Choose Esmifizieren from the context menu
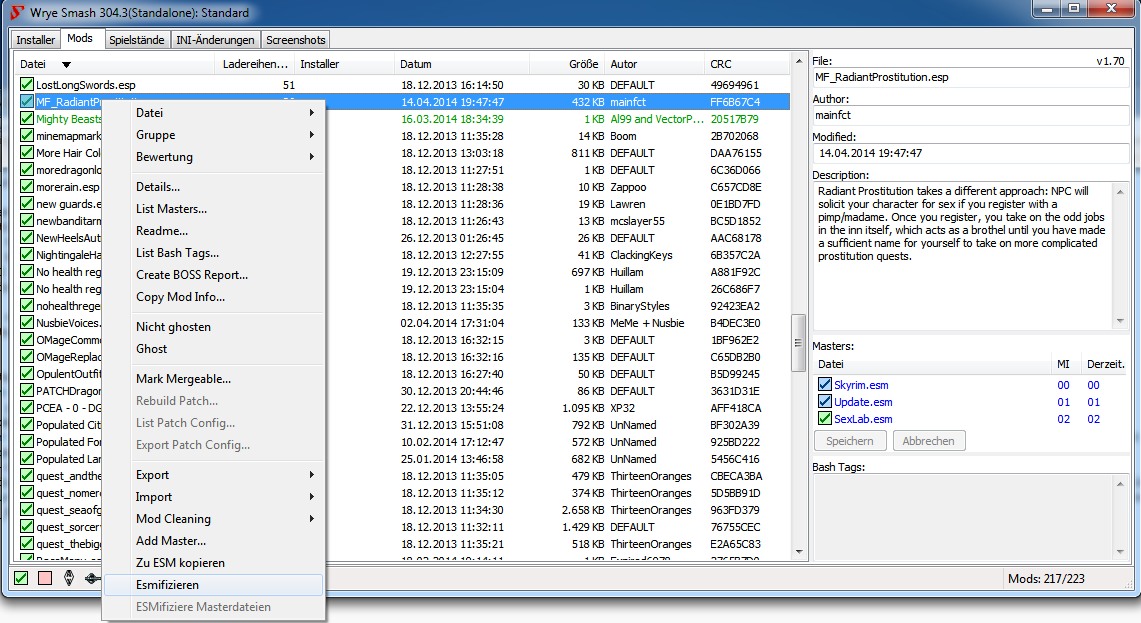 click(x=167, y=585)
